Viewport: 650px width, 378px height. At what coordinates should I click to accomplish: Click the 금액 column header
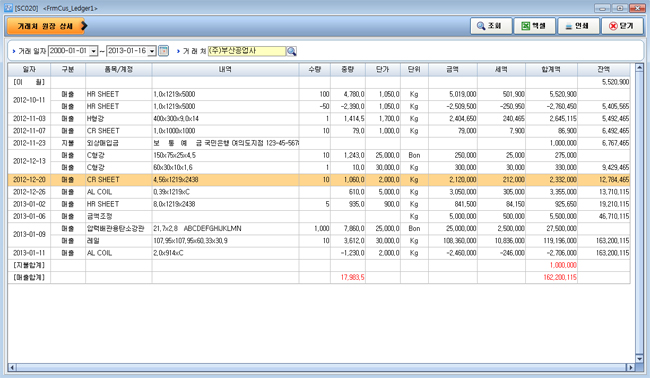(x=453, y=70)
